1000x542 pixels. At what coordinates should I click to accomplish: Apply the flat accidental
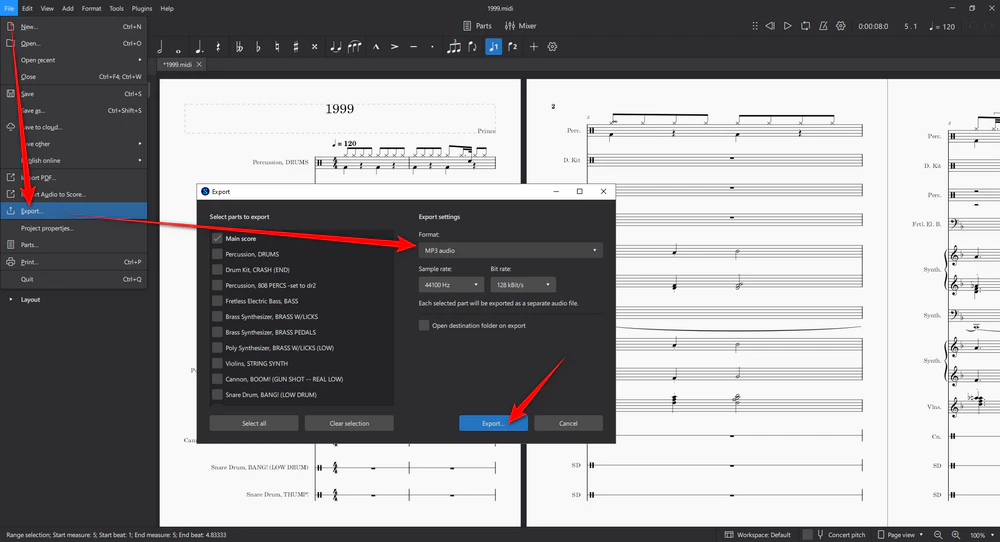tap(258, 47)
